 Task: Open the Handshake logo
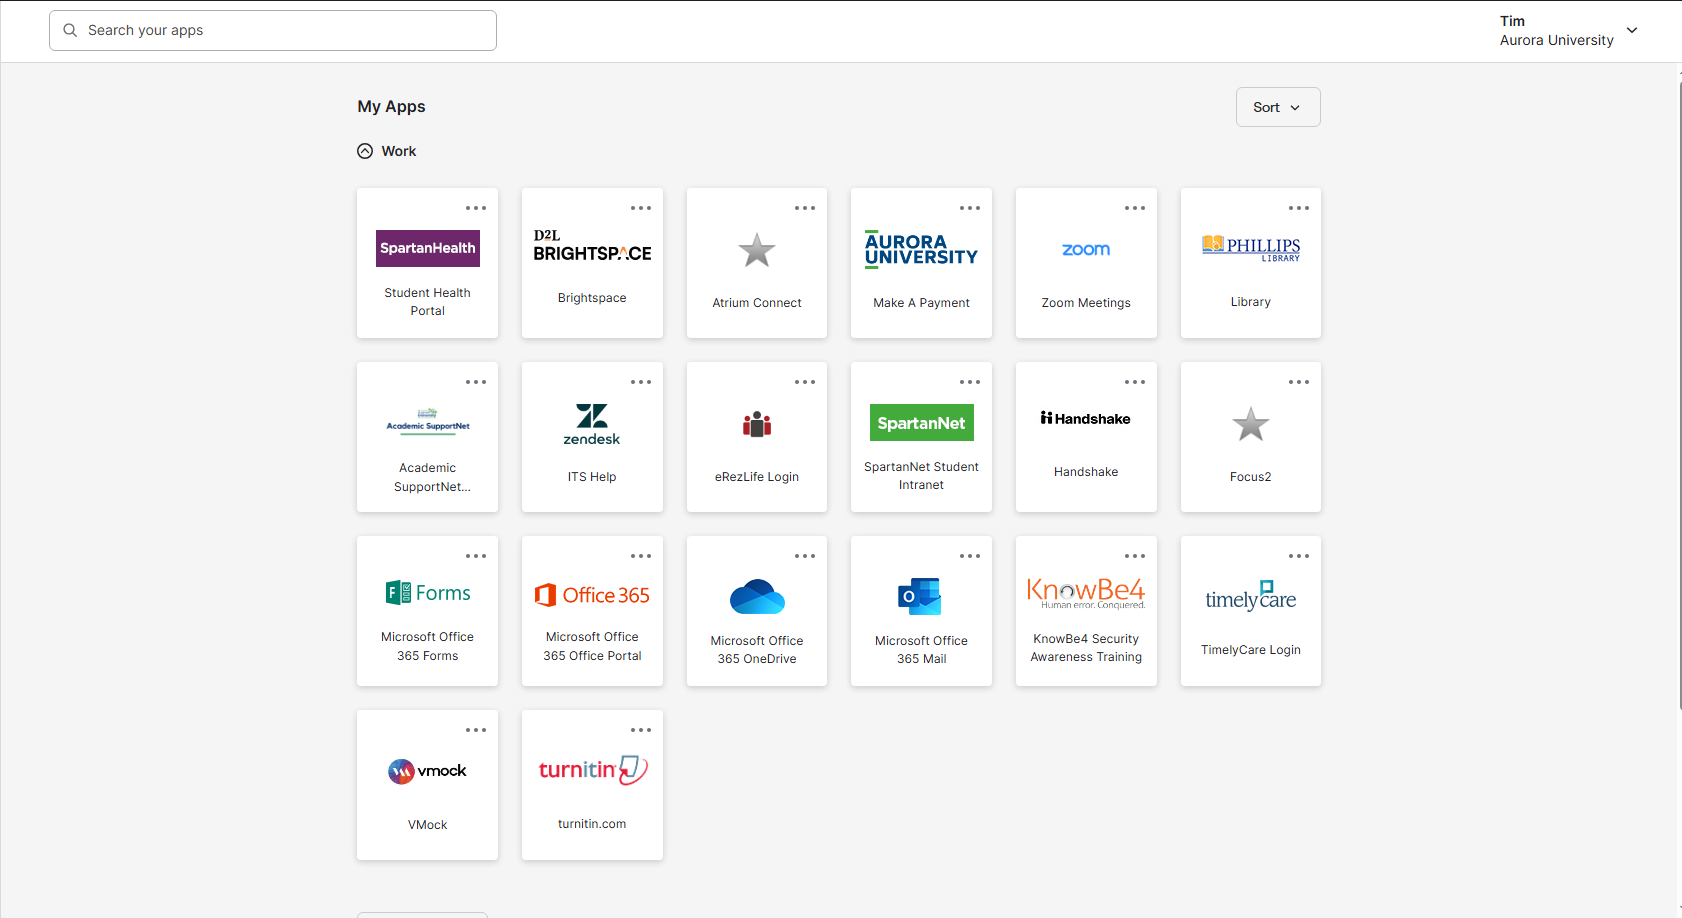1086,419
